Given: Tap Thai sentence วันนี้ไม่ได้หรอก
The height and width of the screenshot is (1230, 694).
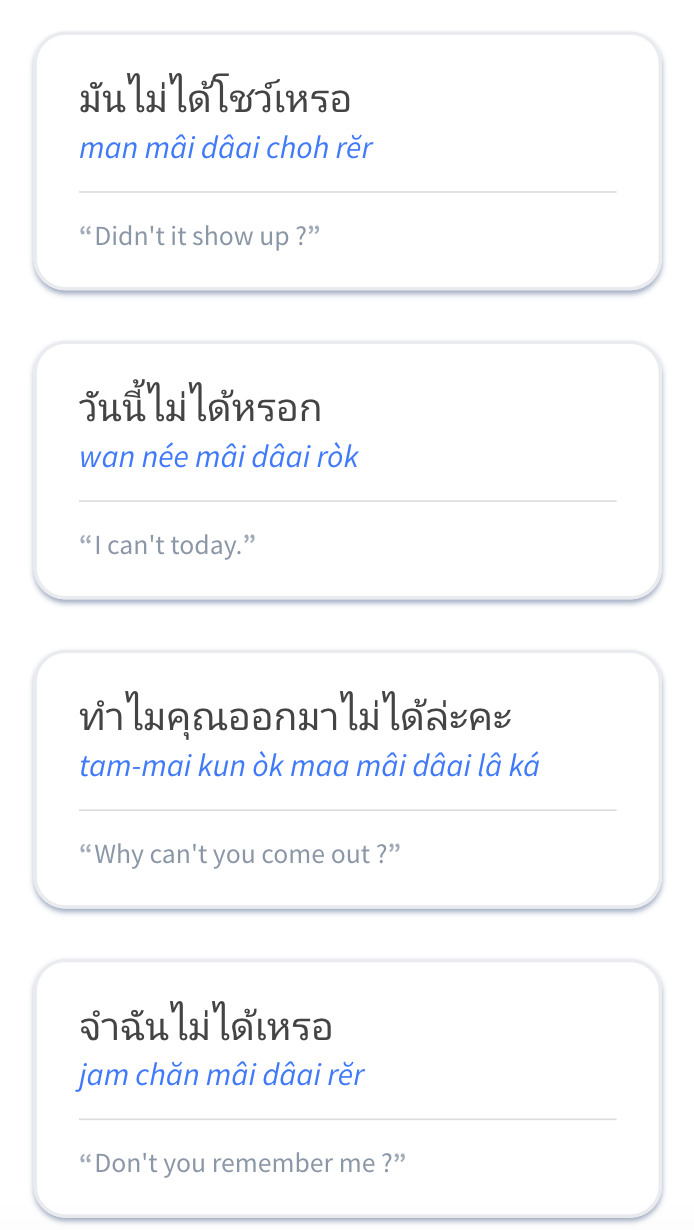Looking at the screenshot, I should [200, 408].
